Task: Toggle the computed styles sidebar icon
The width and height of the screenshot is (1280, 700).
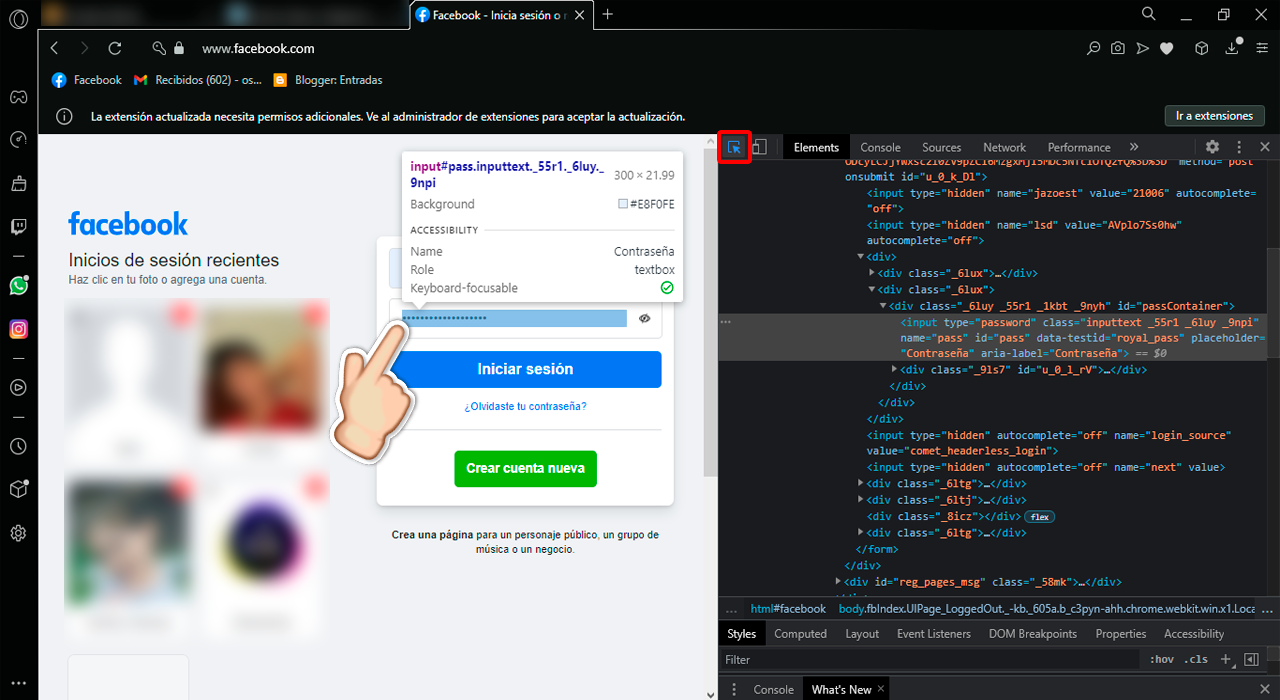Action: click(x=1251, y=659)
